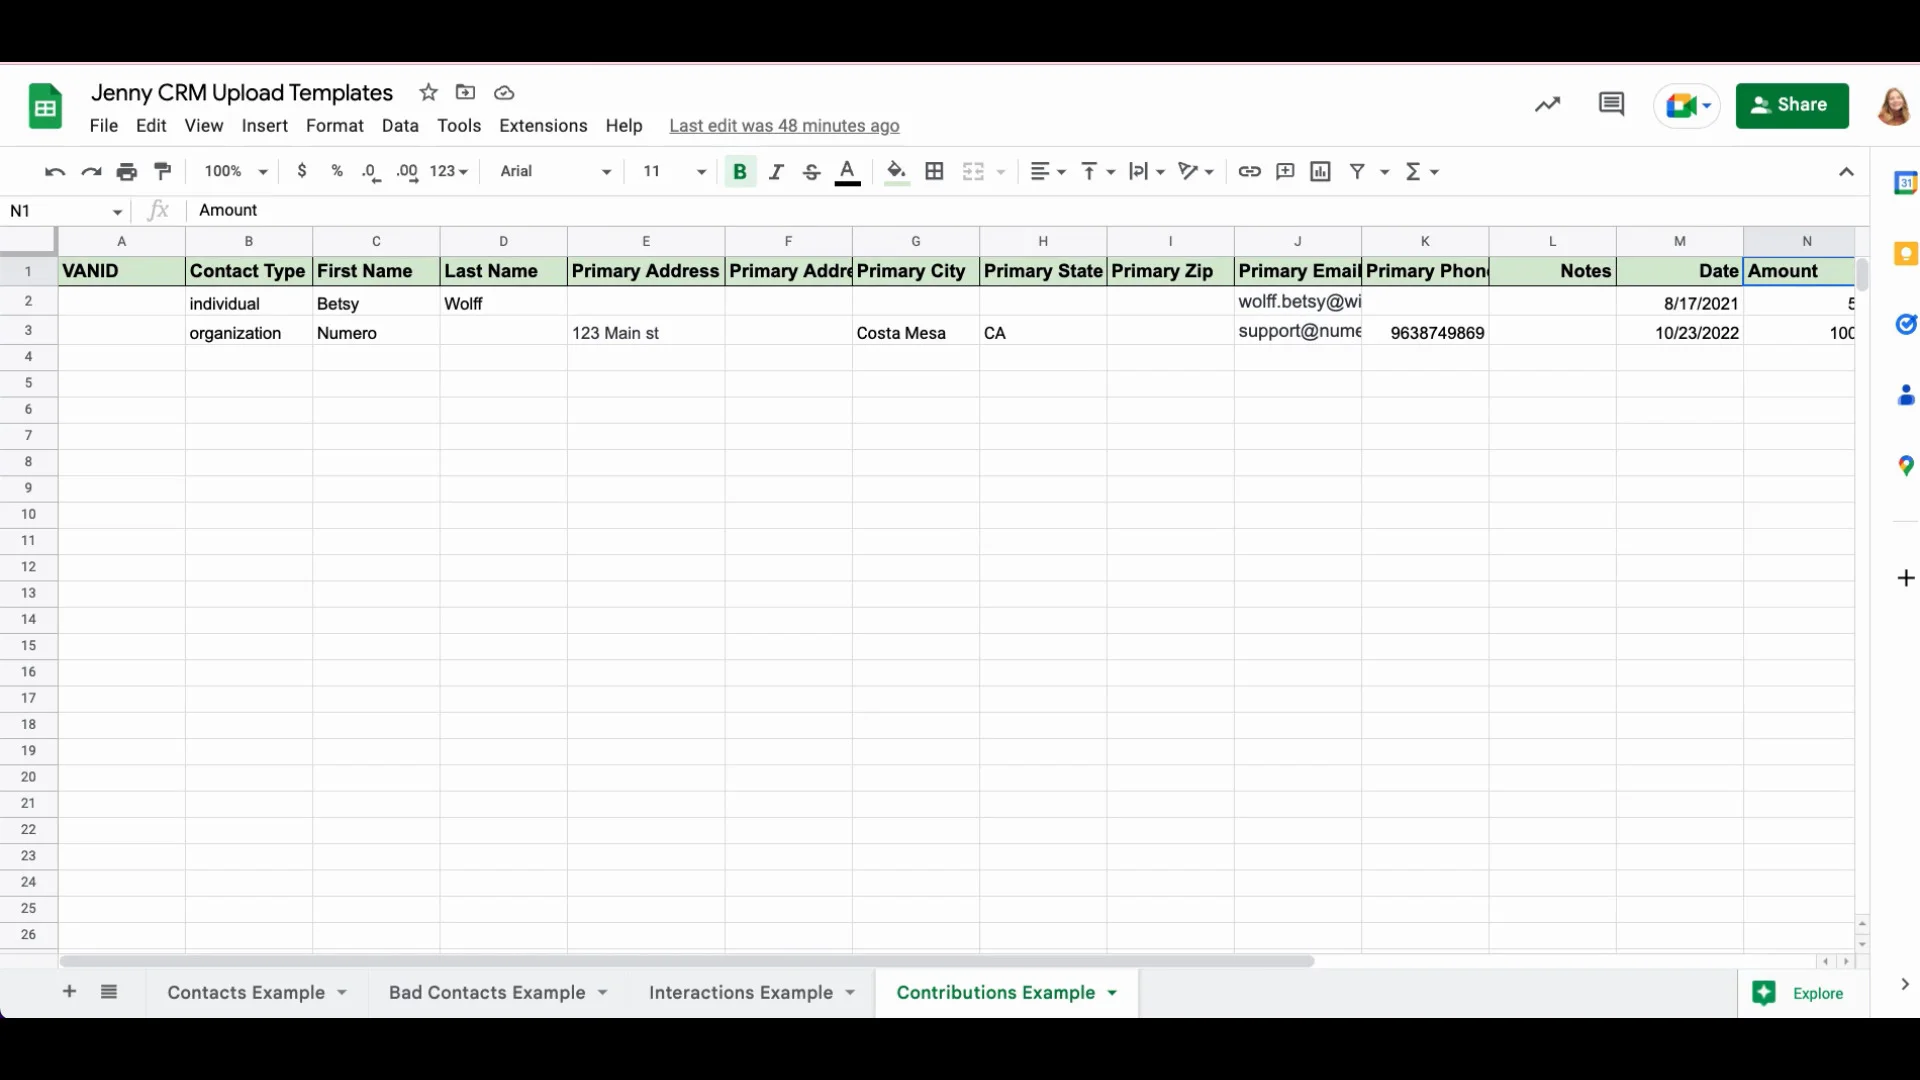Open the Arial font dropdown
This screenshot has width=1920, height=1080.
coord(555,171)
